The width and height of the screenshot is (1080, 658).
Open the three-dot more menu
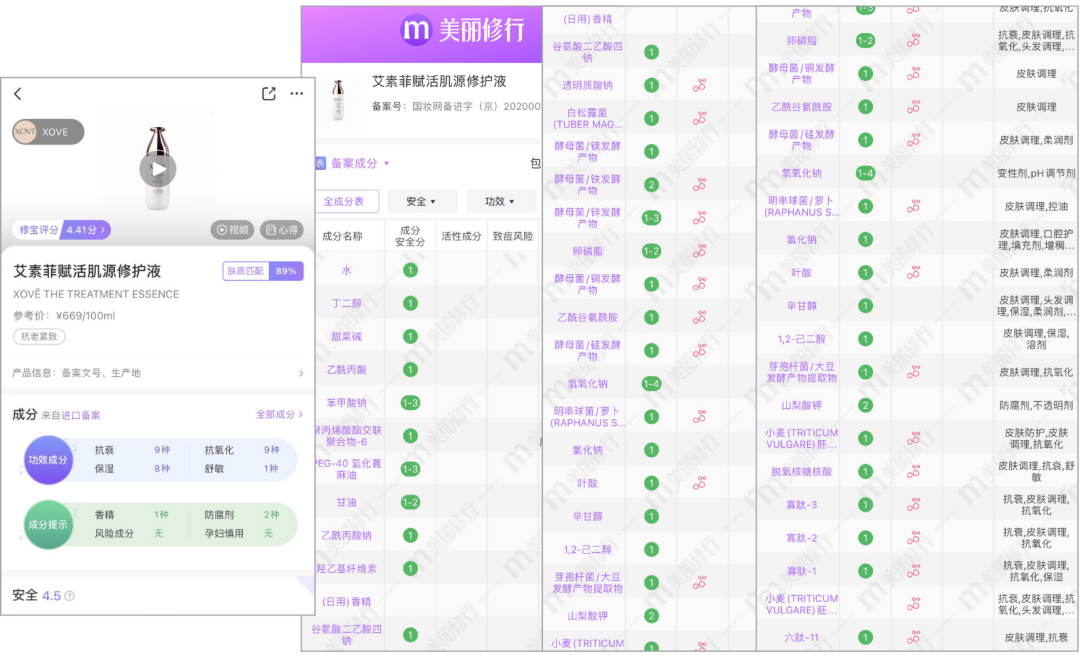(x=297, y=94)
